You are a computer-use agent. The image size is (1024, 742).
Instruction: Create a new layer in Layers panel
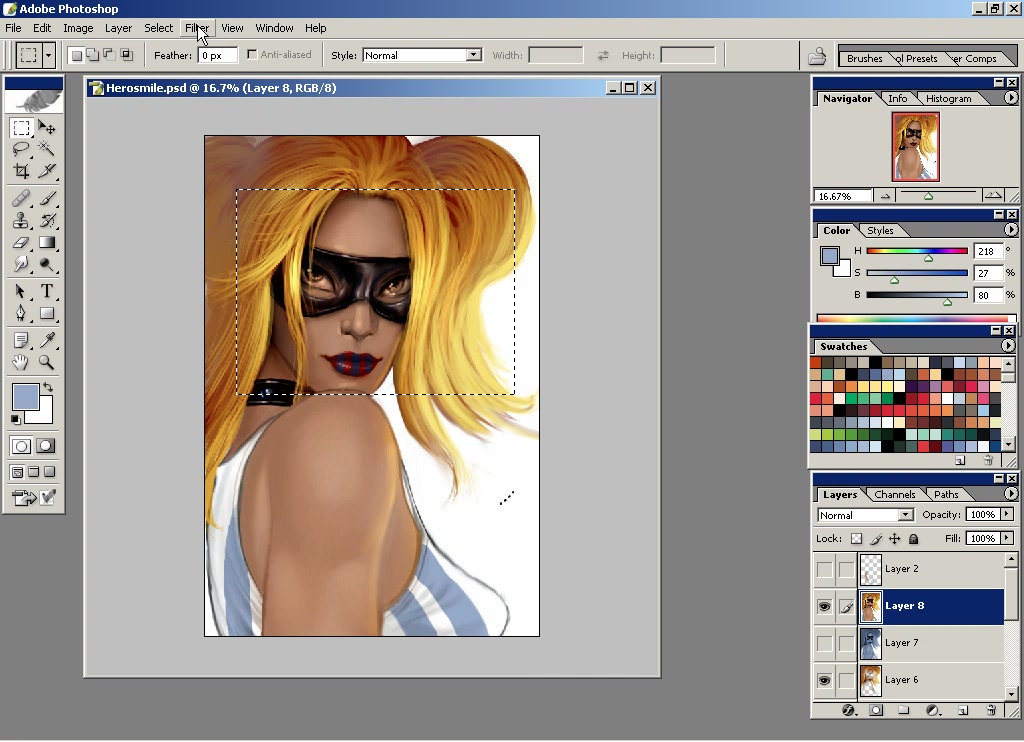[x=963, y=711]
